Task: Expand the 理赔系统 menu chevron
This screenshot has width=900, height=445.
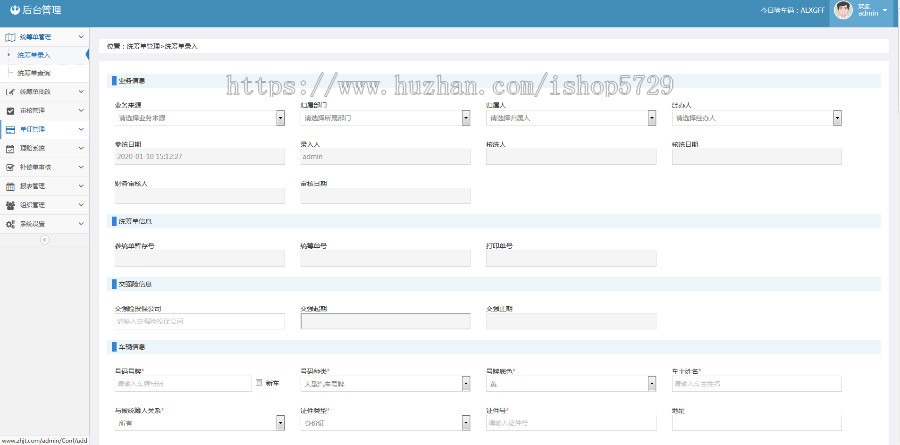Action: [81, 148]
